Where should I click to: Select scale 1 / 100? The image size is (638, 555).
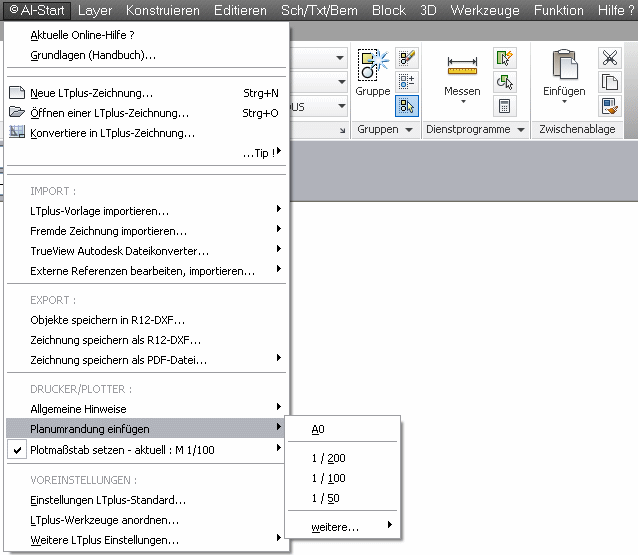(342, 478)
